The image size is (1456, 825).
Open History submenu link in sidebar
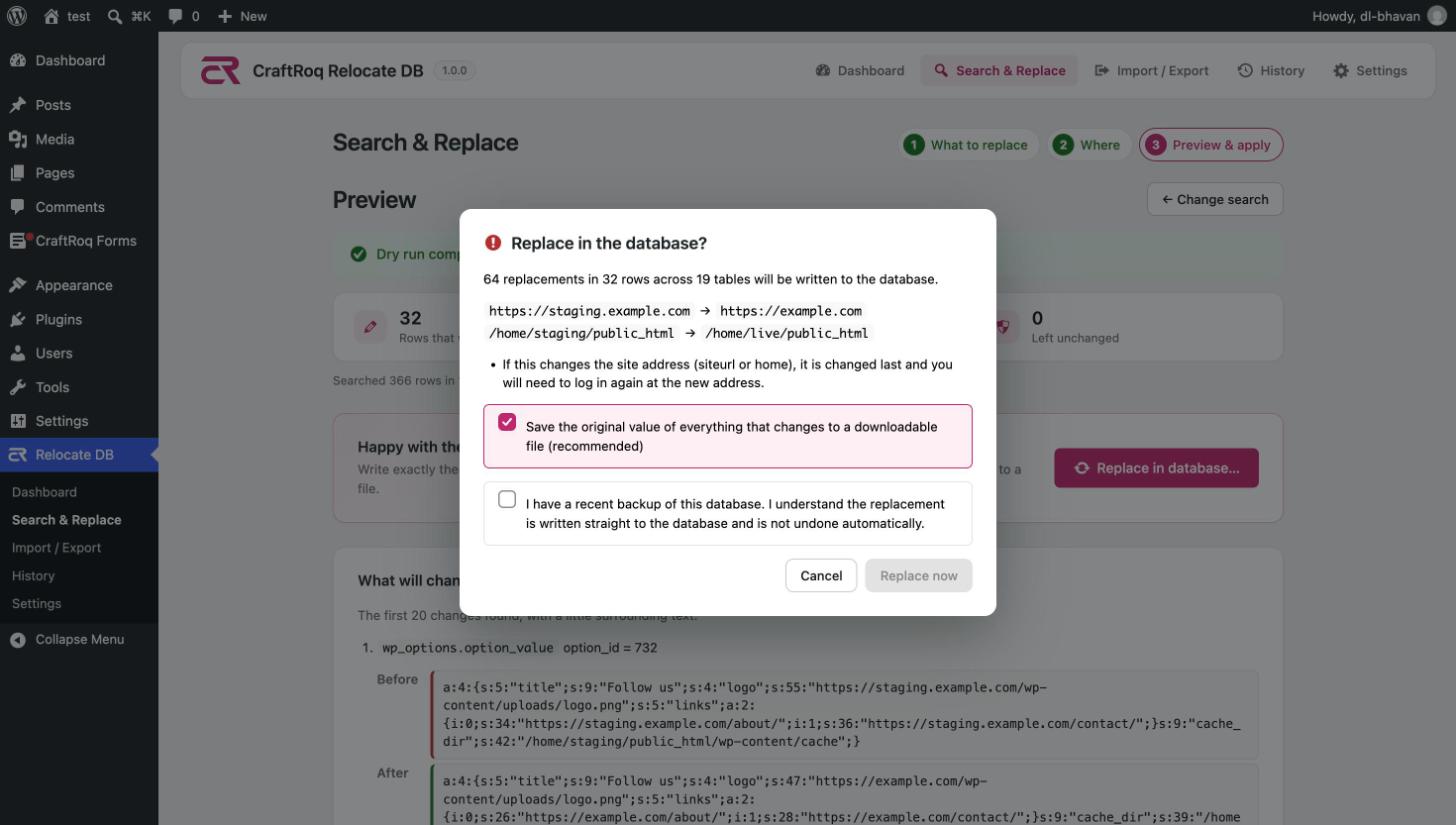click(33, 576)
